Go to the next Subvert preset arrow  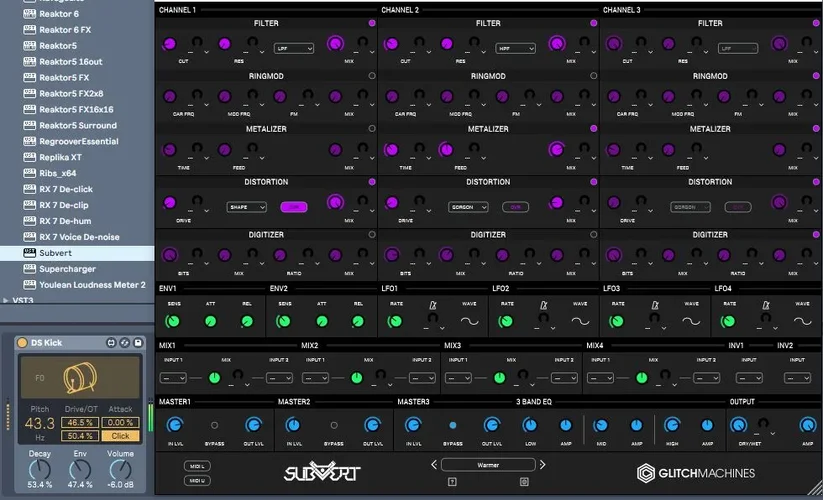coord(543,464)
